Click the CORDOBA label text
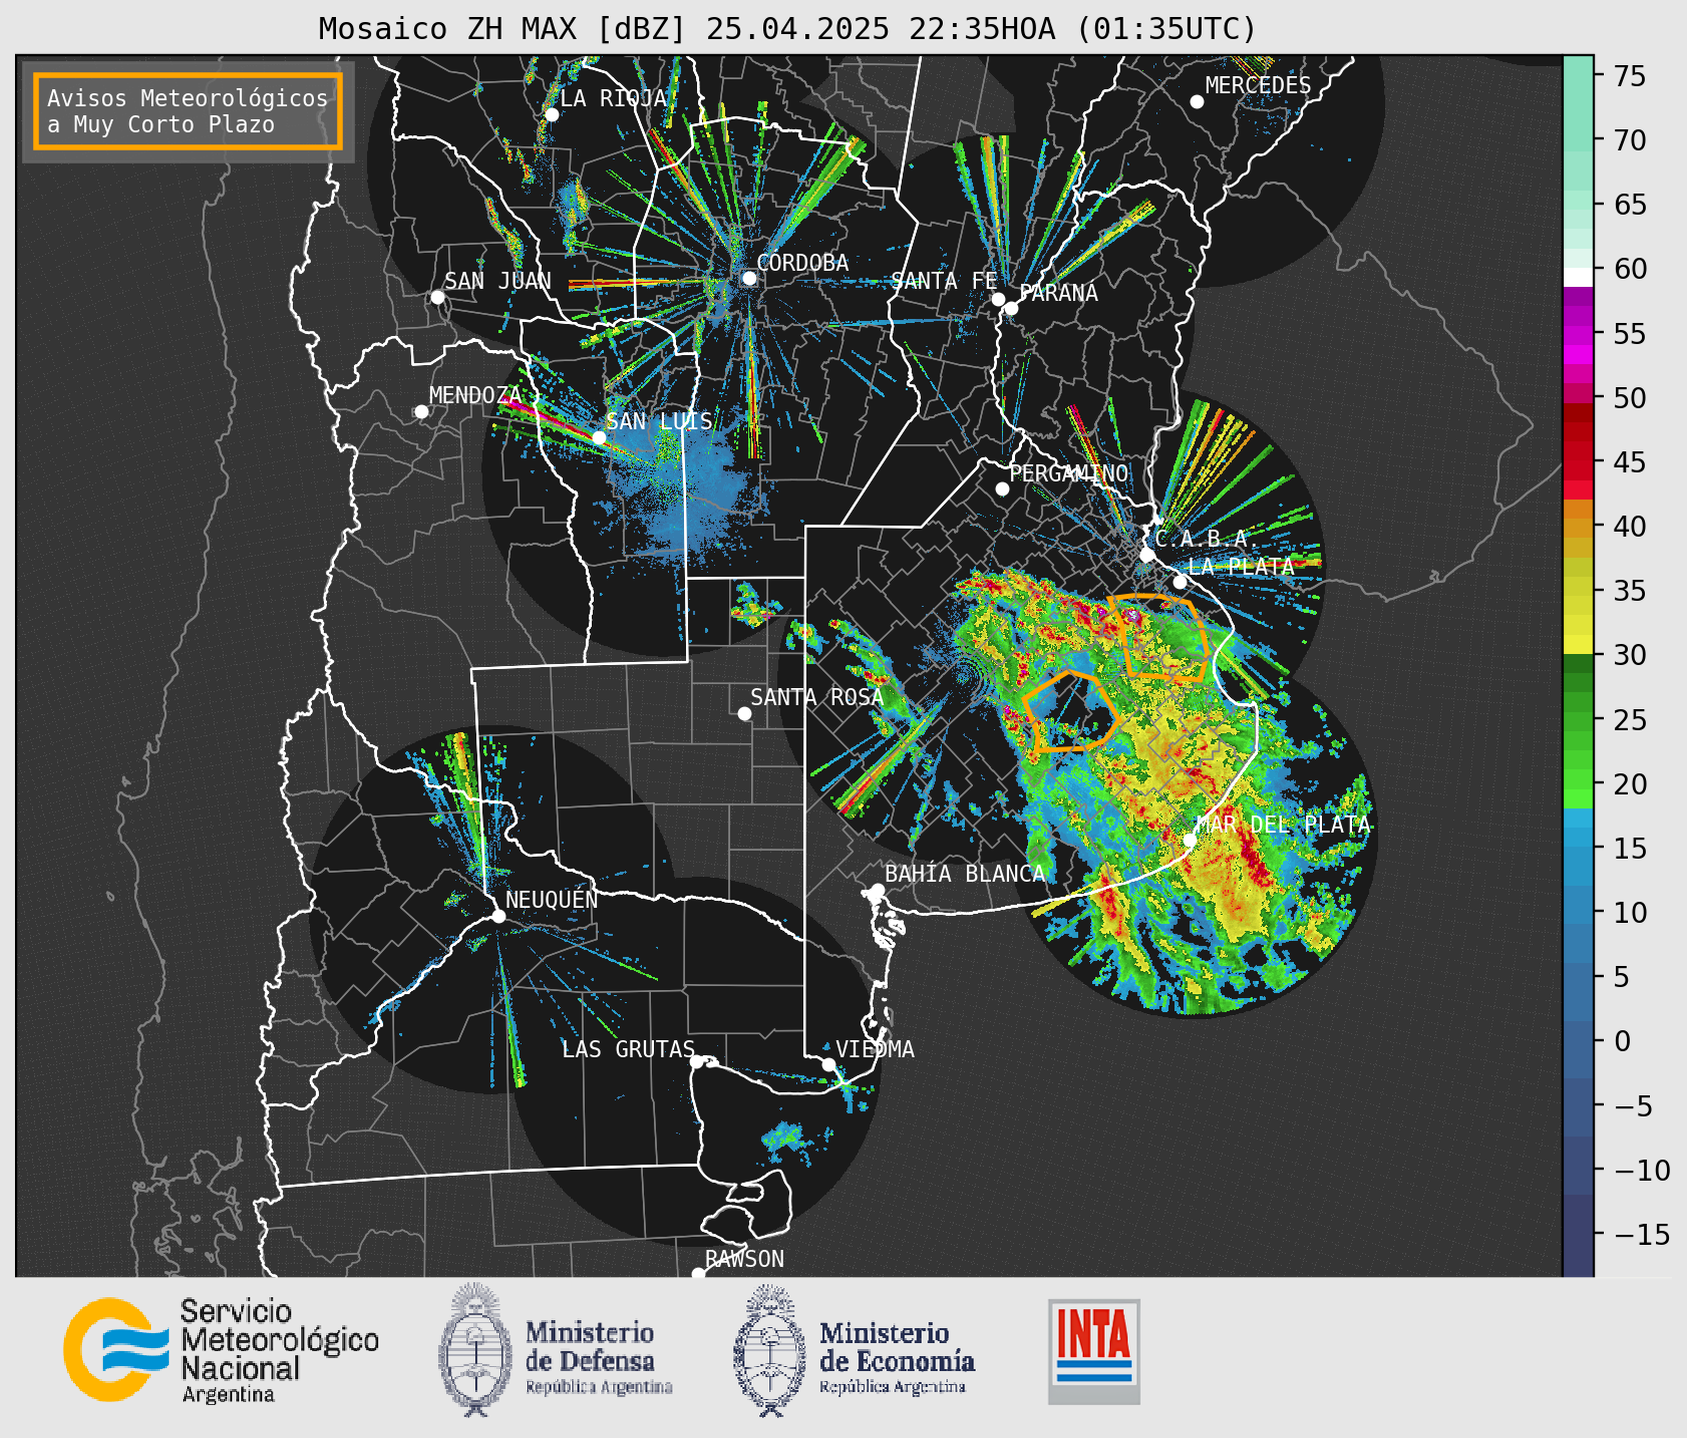This screenshot has width=1687, height=1438. 802,263
